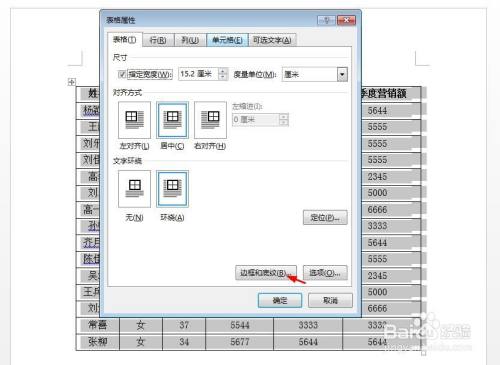Click the 女 cell in the 张柳 row
Image resolution: width=500 pixels, height=365 pixels.
pos(141,342)
